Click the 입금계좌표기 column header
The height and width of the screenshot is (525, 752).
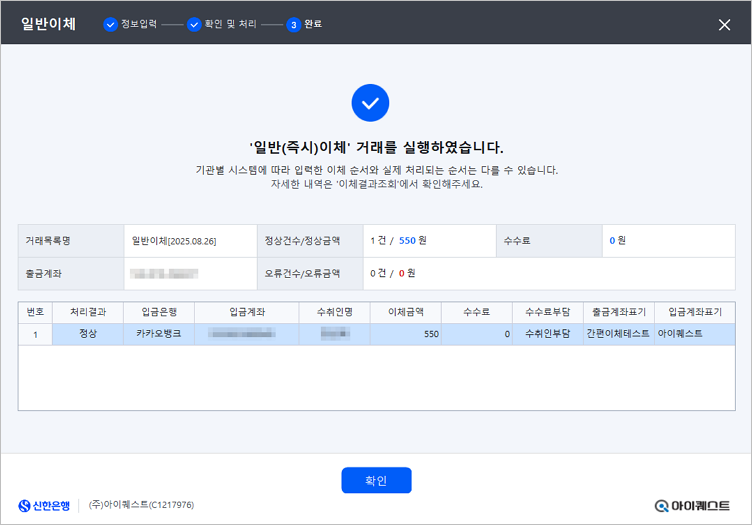point(695,312)
